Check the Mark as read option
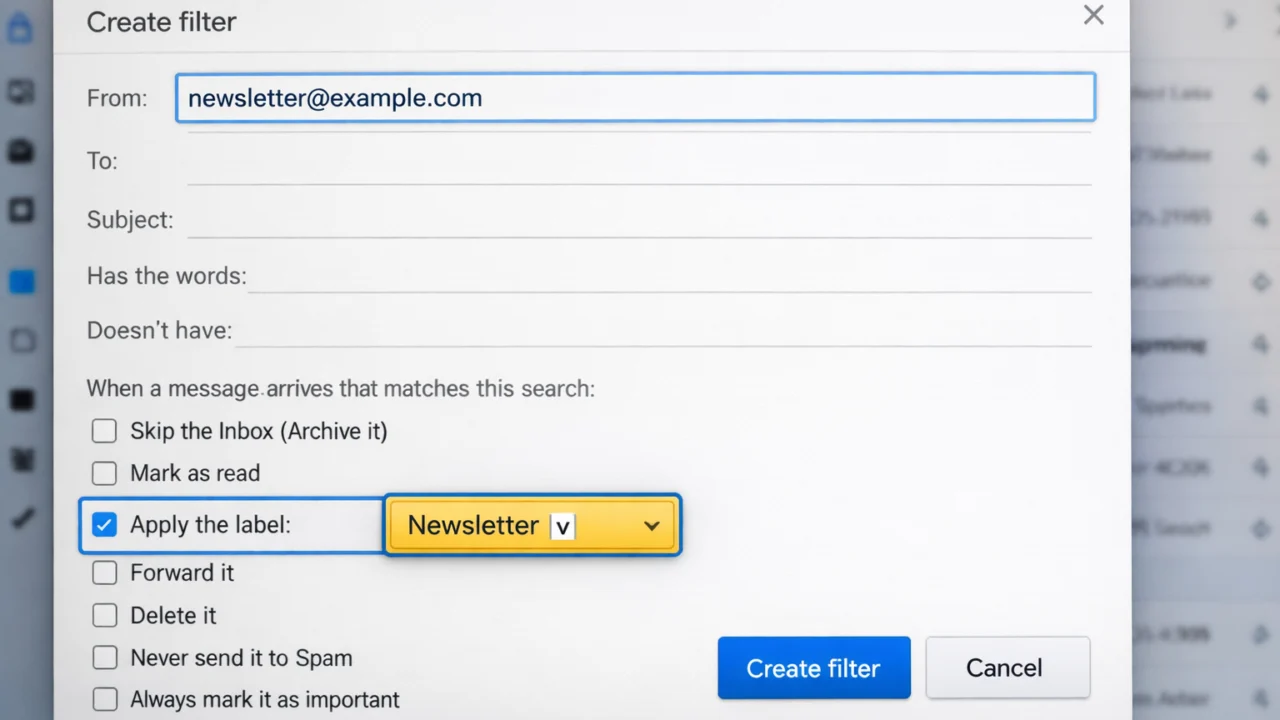The image size is (1280, 720). [x=104, y=473]
